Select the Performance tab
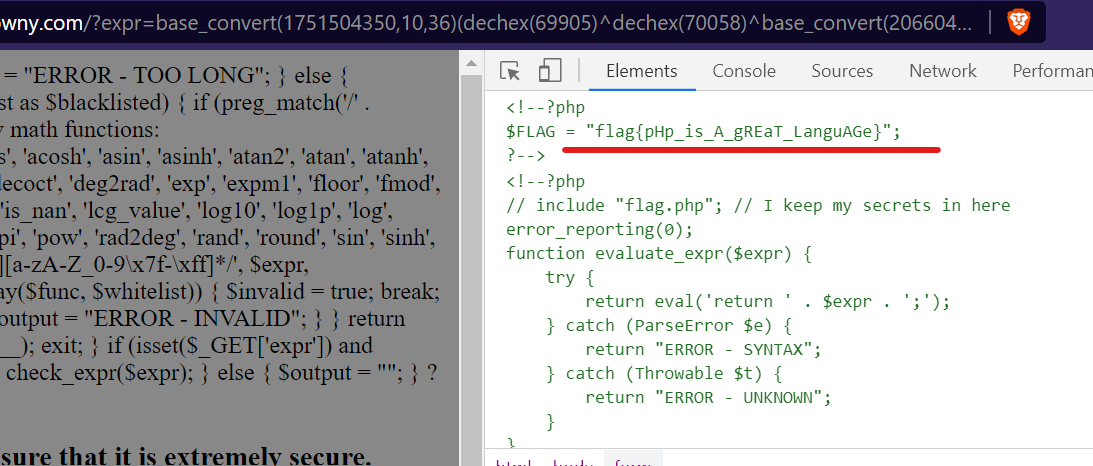Image resolution: width=1093 pixels, height=466 pixels. point(1050,71)
